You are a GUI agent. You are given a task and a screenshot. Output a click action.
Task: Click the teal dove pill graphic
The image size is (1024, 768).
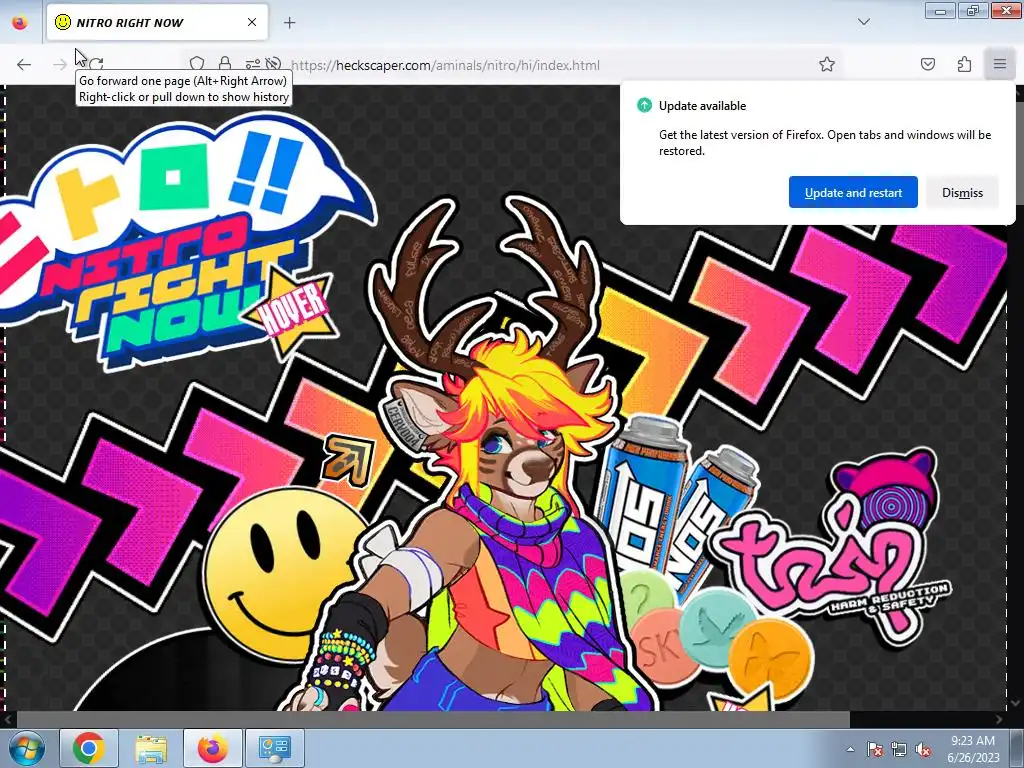click(716, 626)
